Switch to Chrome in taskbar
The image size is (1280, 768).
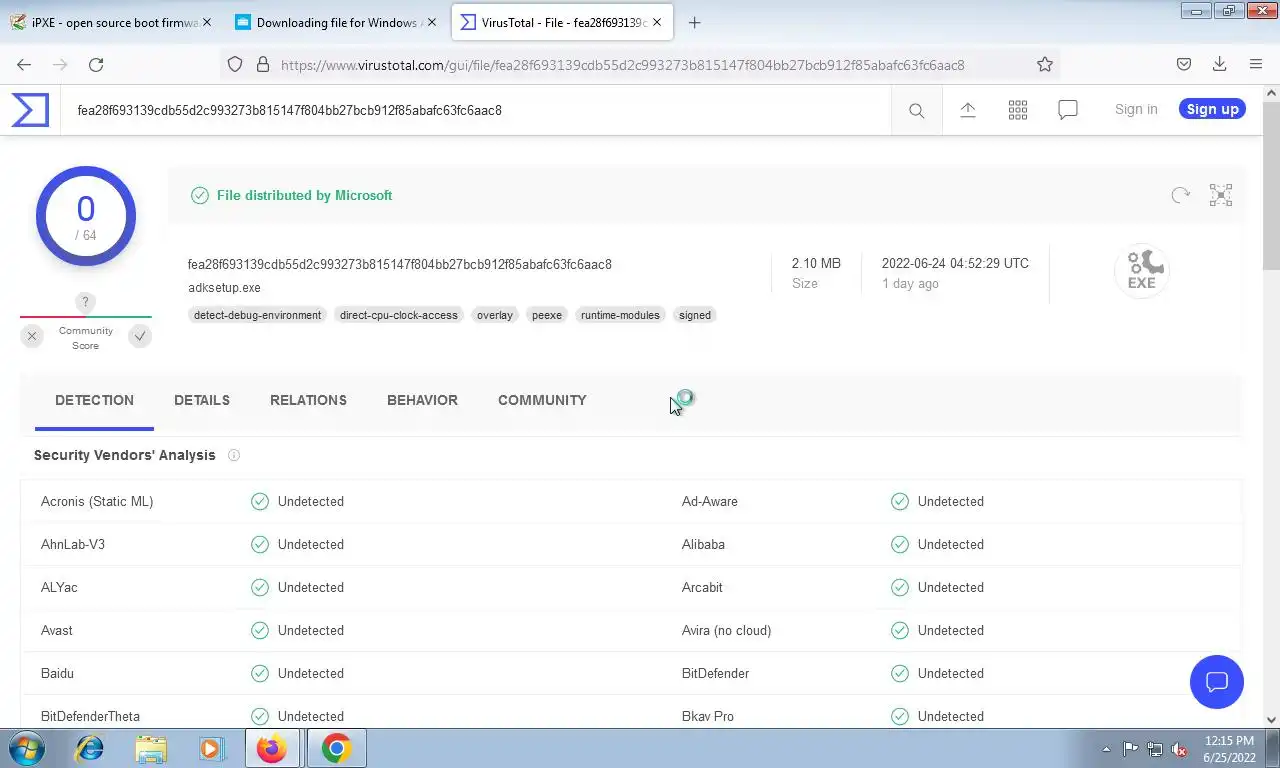(336, 748)
